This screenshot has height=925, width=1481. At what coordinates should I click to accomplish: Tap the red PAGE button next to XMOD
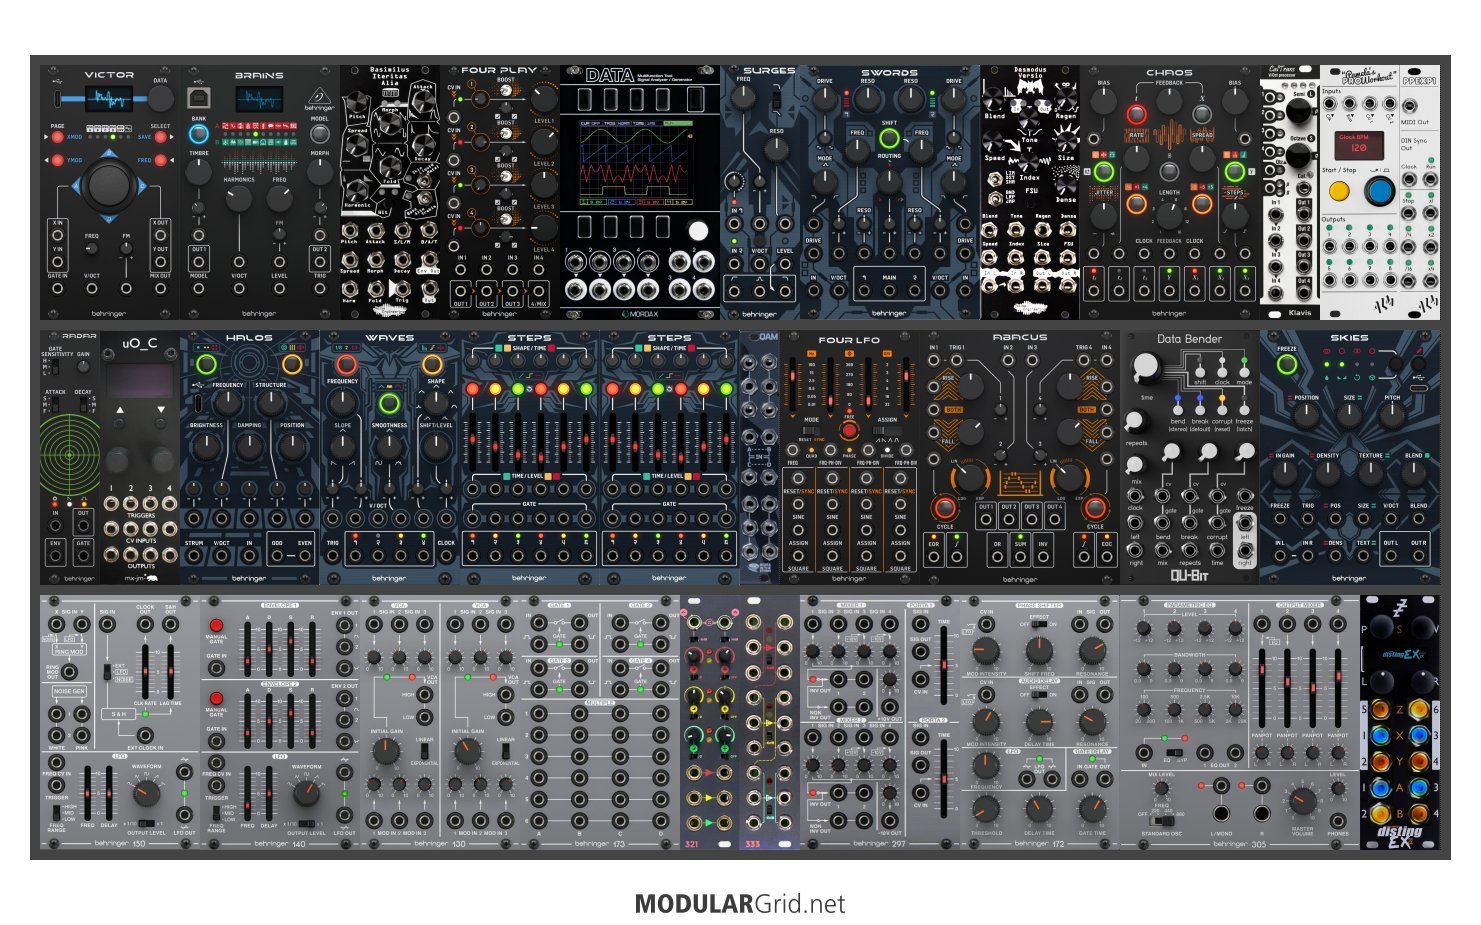point(58,136)
